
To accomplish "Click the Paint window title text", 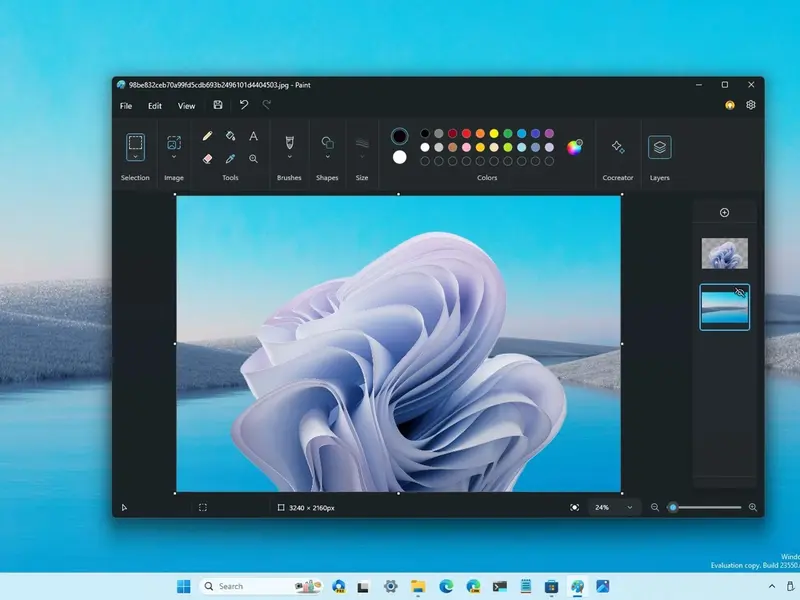I will (x=219, y=85).
